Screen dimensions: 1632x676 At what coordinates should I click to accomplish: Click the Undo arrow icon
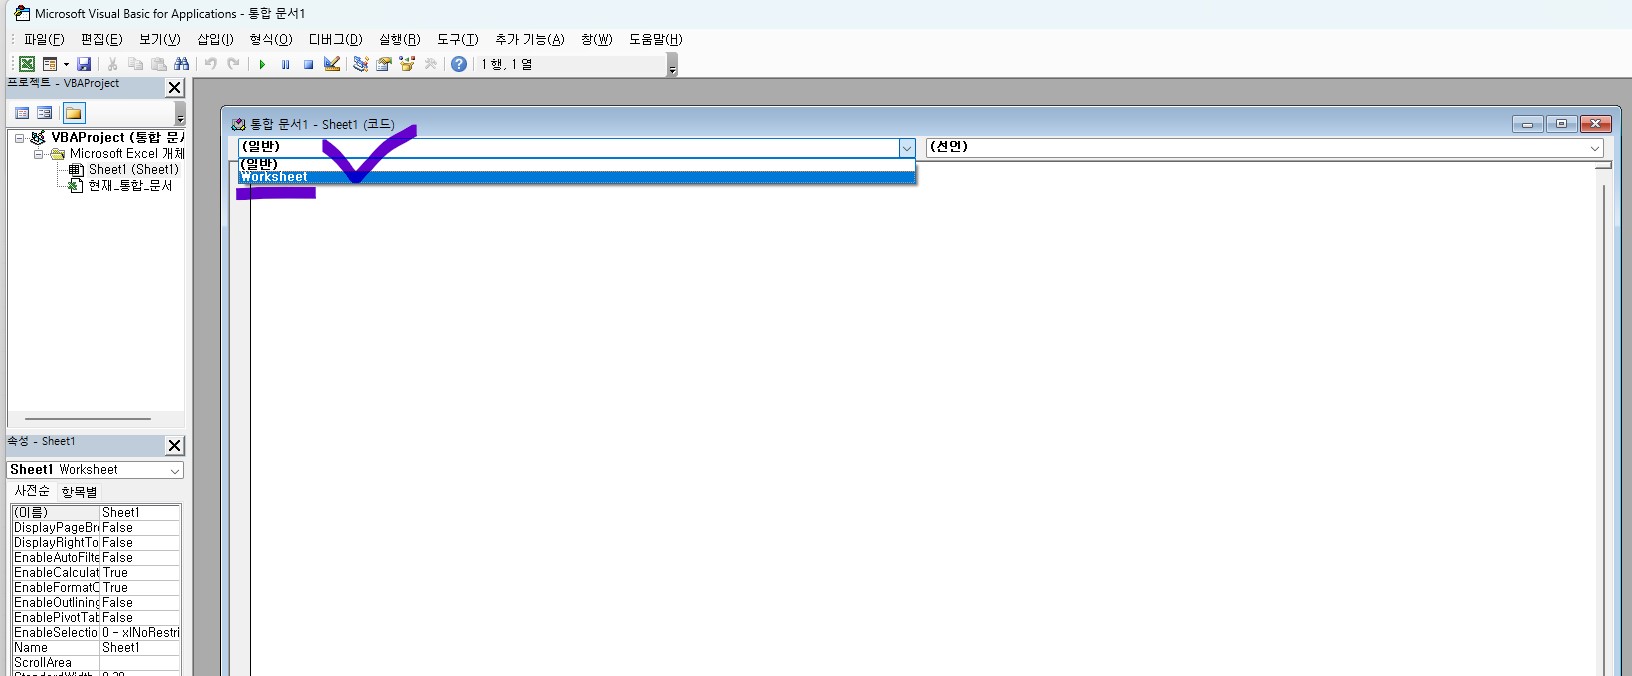click(211, 64)
